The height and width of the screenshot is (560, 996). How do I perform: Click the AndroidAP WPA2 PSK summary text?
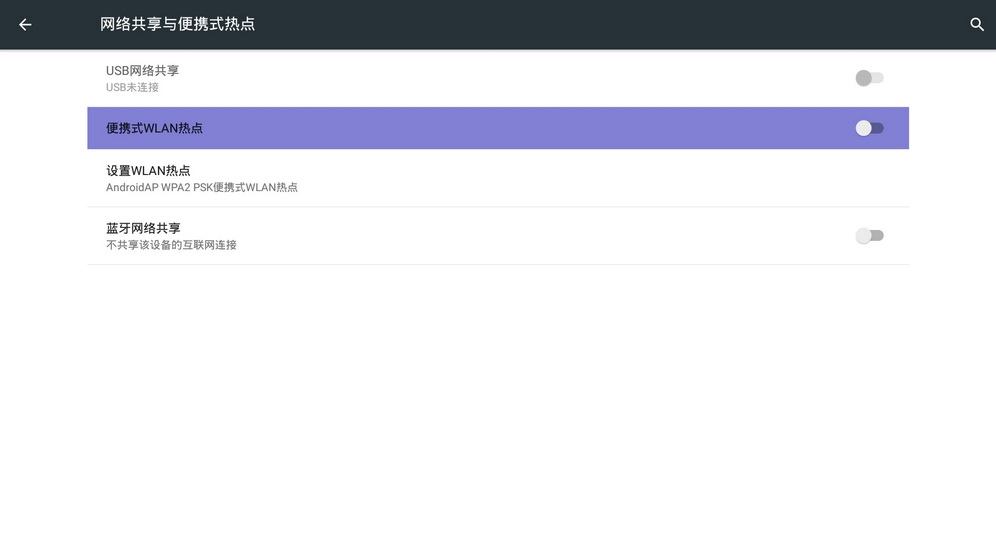click(201, 187)
